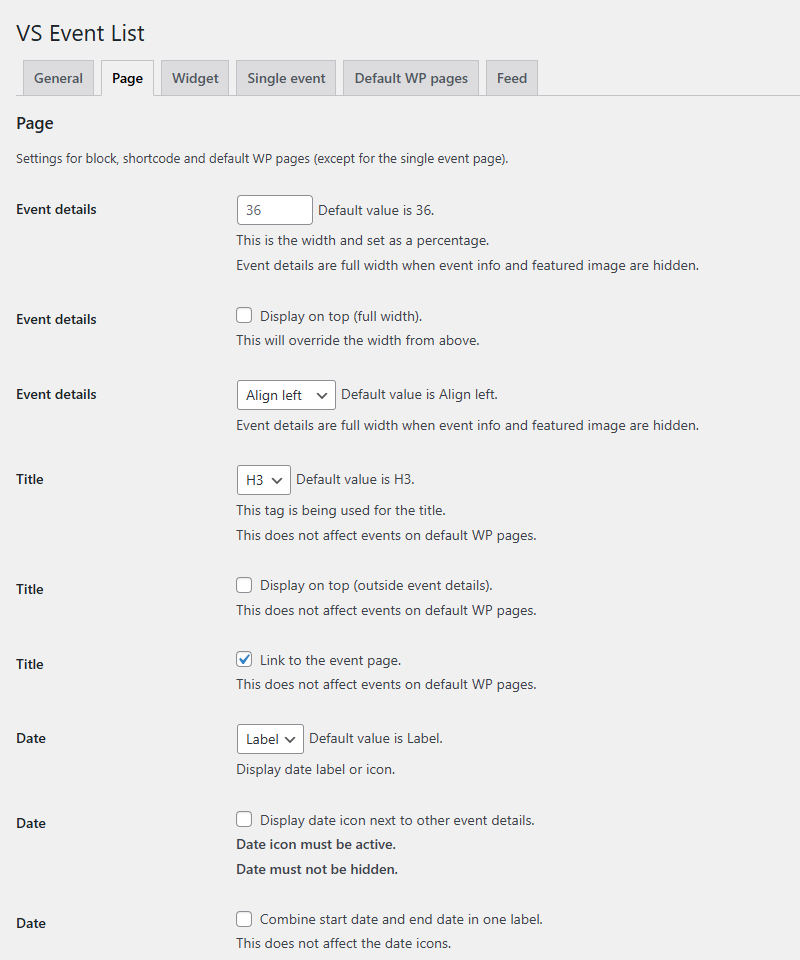Viewport: 800px width, 960px height.
Task: Enable 'Display on top (full width)' for event details
Action: coord(244,314)
